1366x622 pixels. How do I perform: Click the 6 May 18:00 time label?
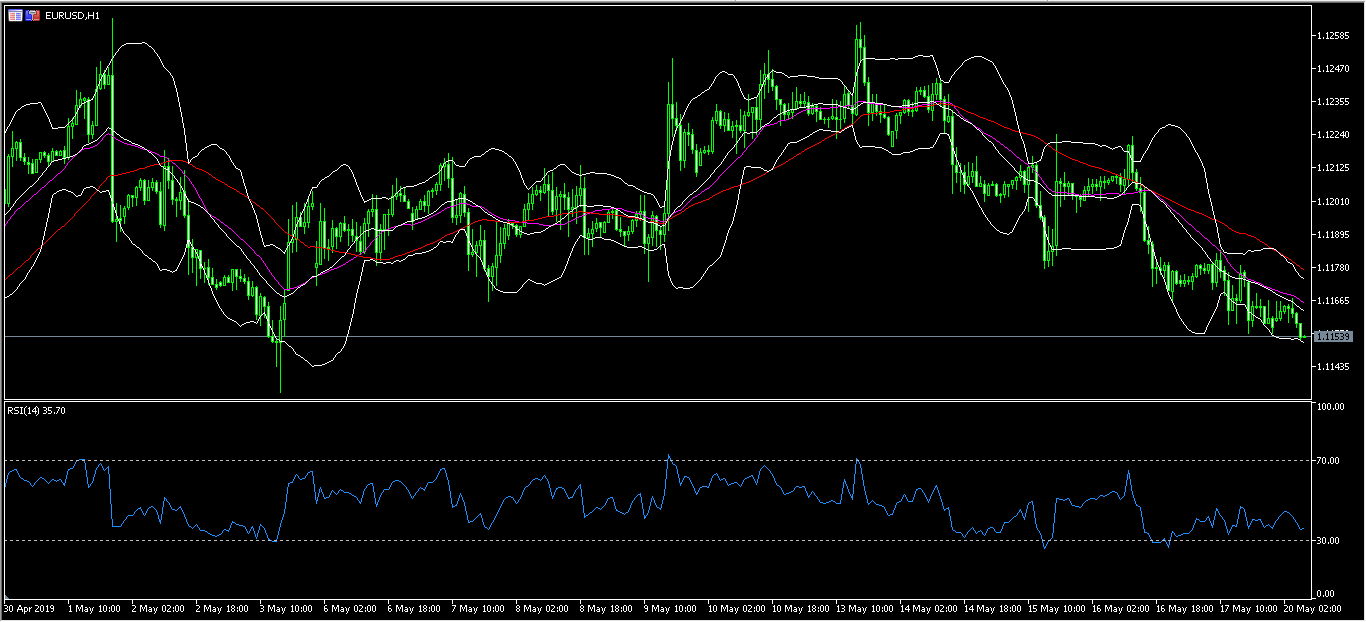[x=412, y=608]
